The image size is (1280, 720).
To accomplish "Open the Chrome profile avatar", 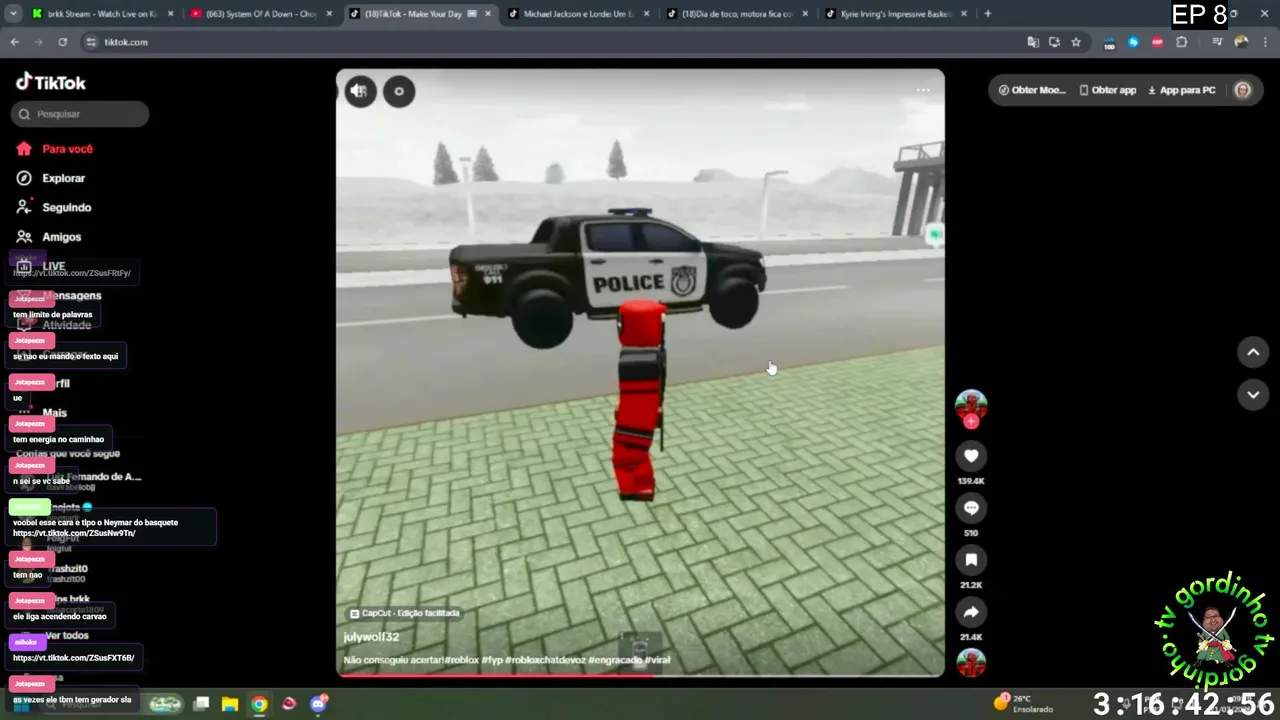I will 1241,42.
